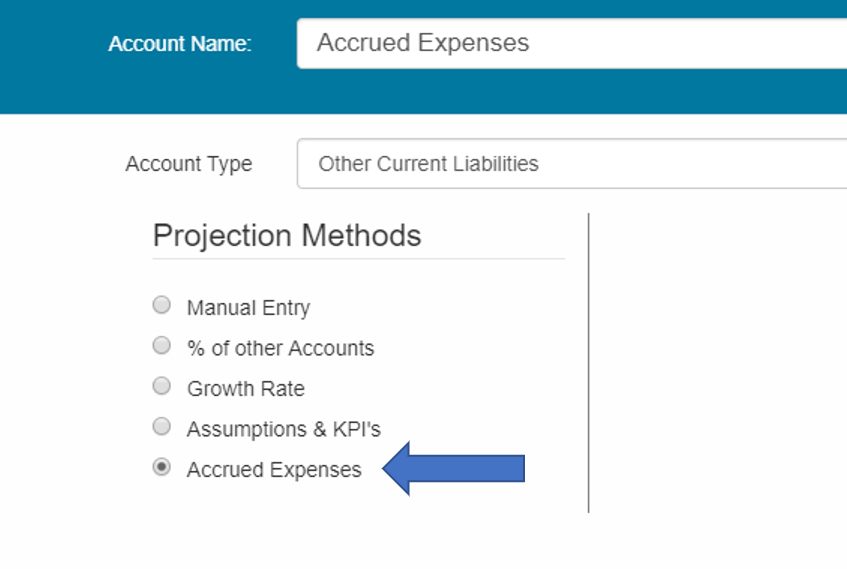Click the Projection Methods heading
This screenshot has width=847, height=569.
(x=287, y=235)
